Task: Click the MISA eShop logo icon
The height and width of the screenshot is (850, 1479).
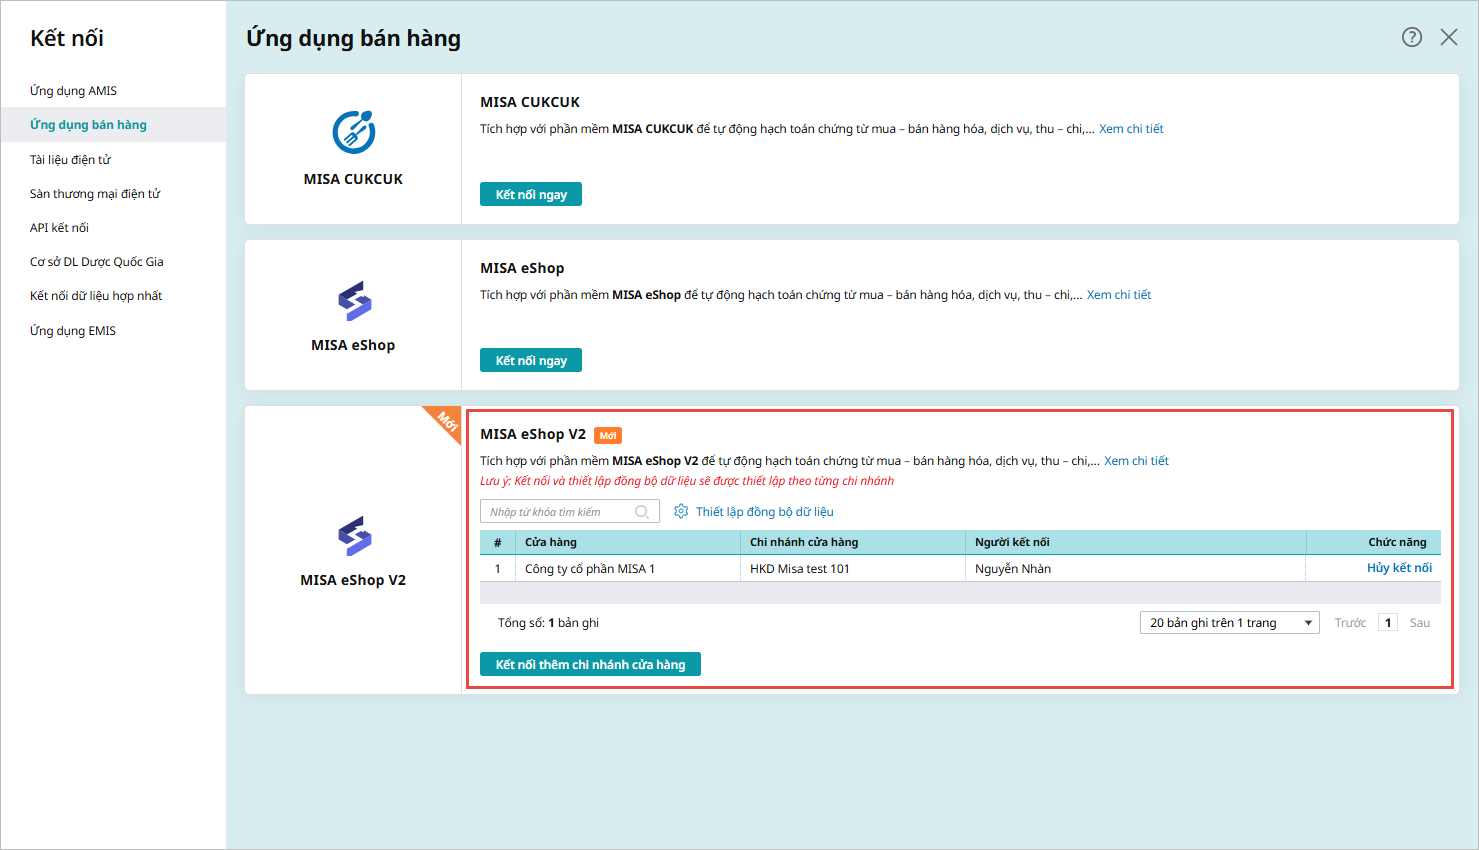Action: point(354,301)
